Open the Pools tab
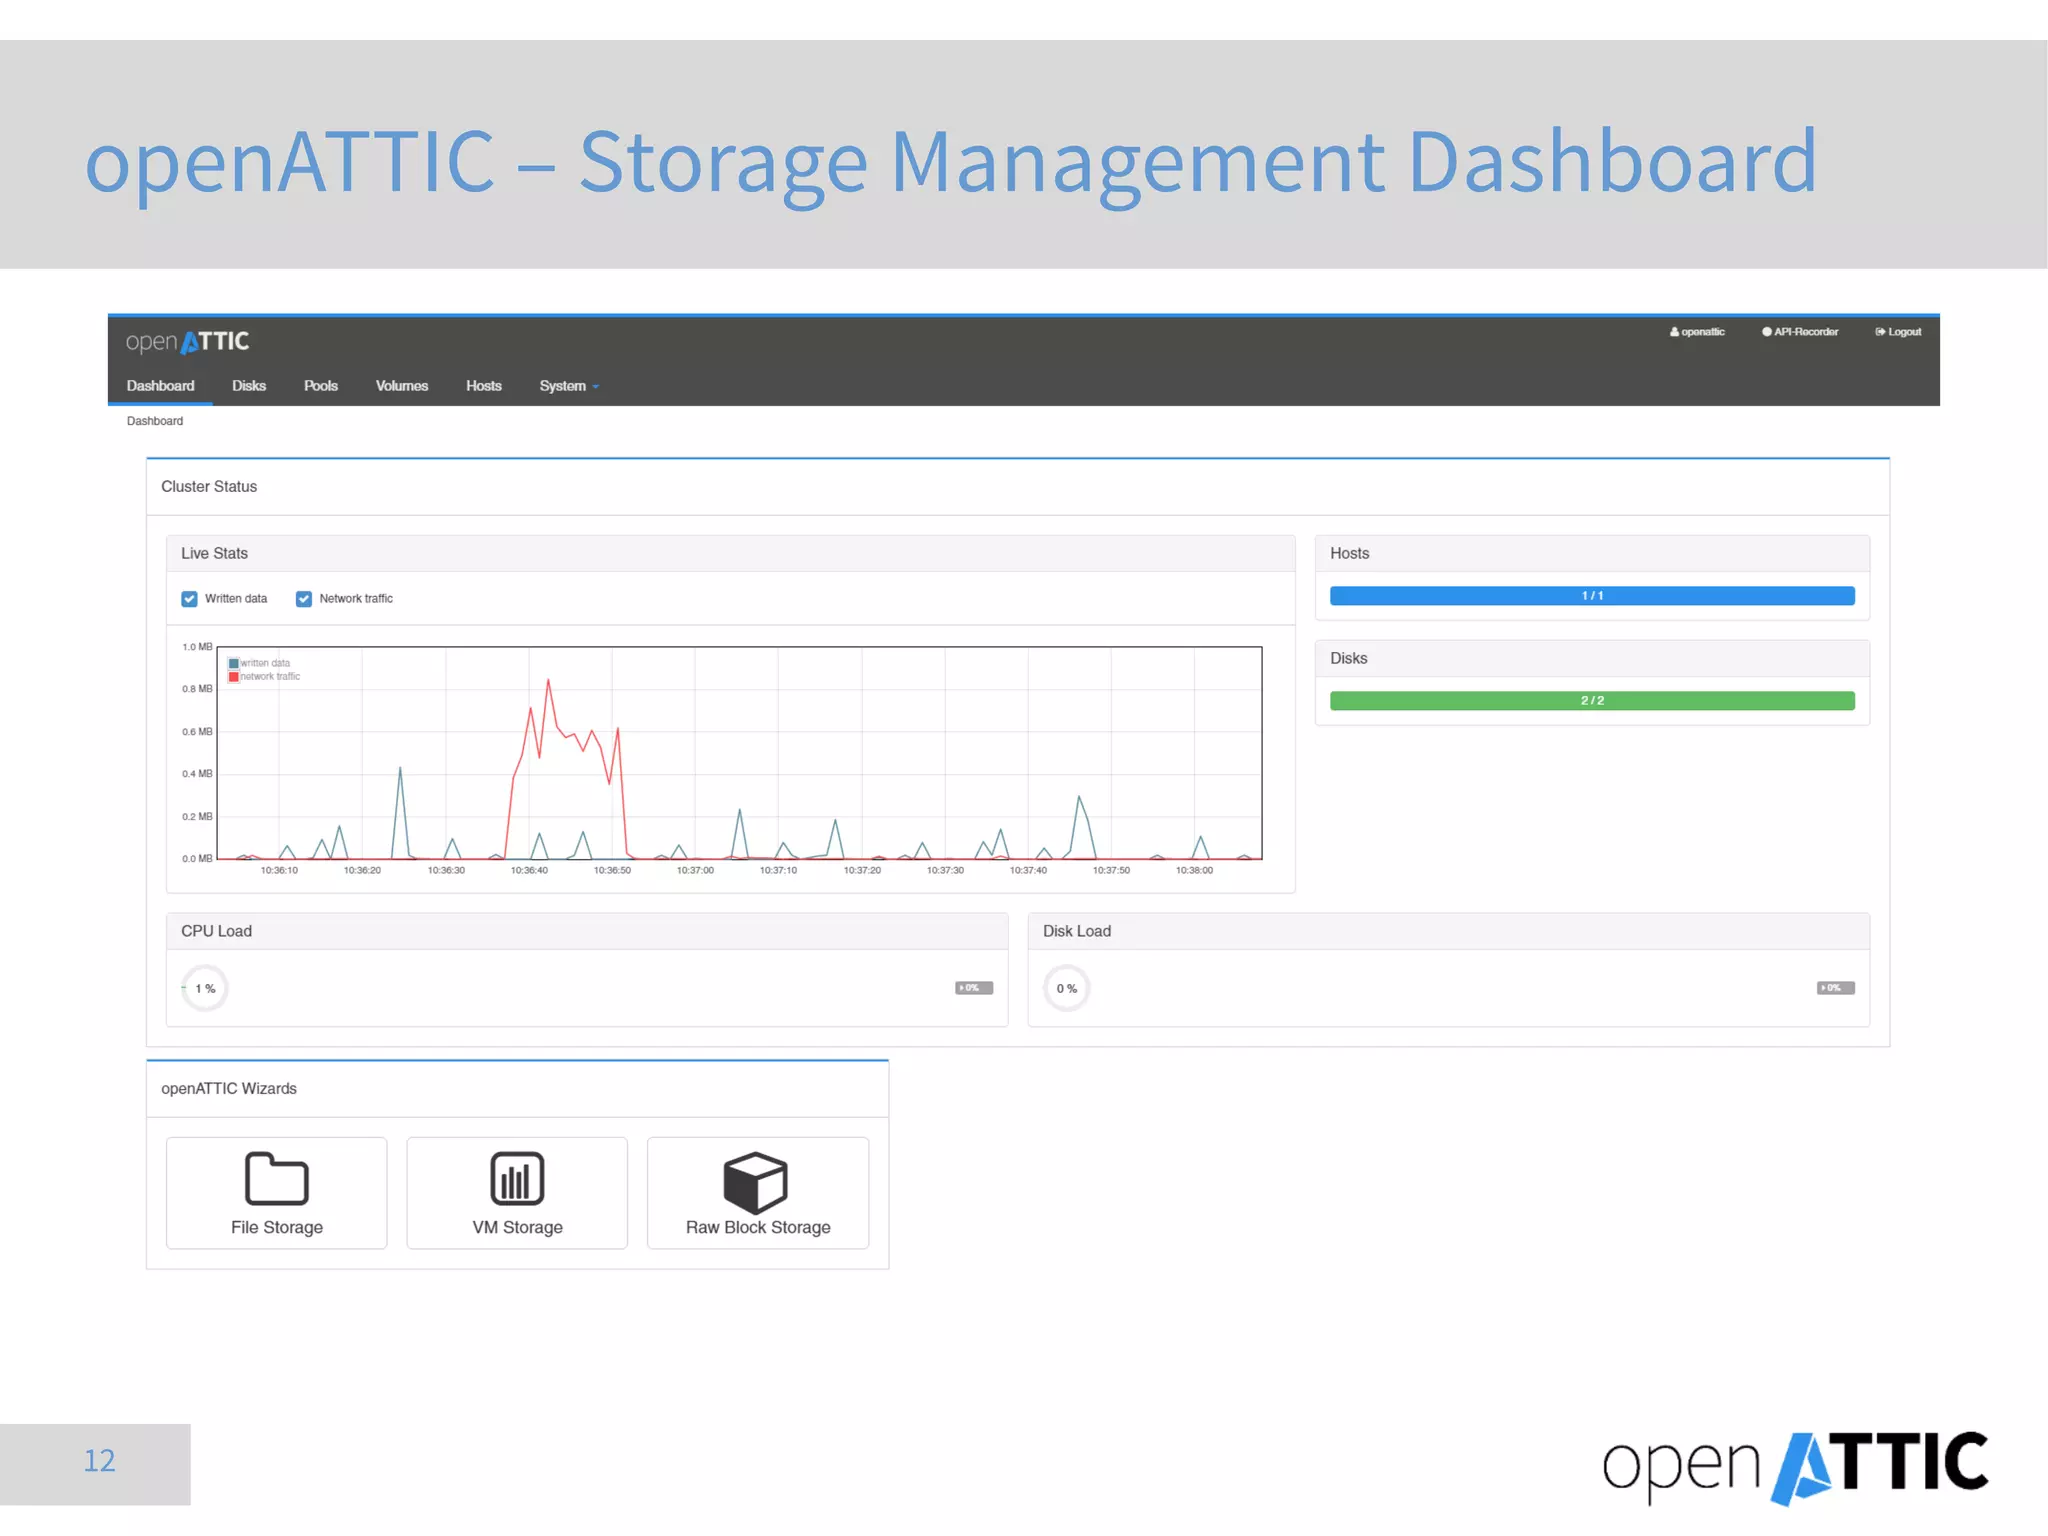Screen dimensions: 2048x1536 point(321,386)
